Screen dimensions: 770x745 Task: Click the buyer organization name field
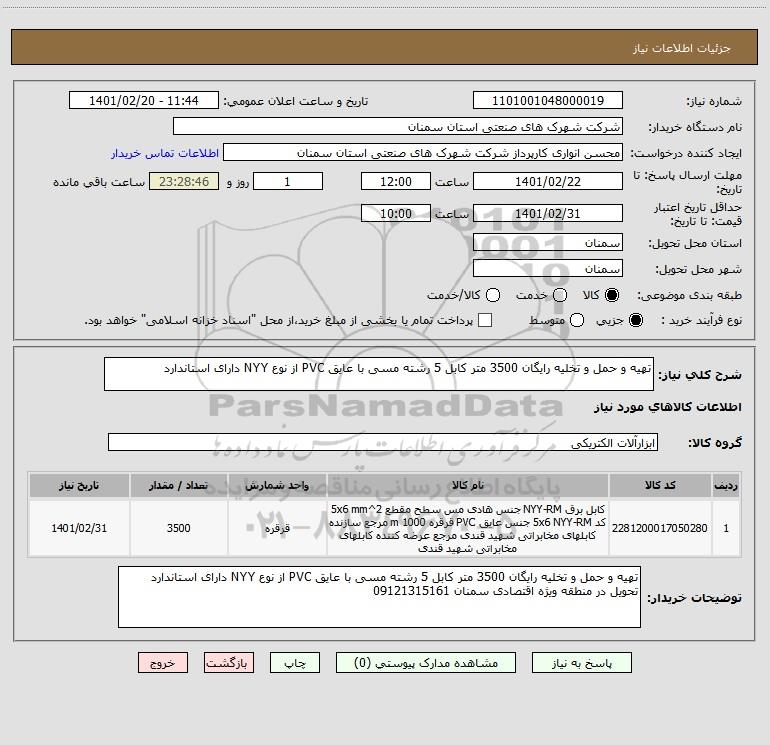click(x=398, y=127)
